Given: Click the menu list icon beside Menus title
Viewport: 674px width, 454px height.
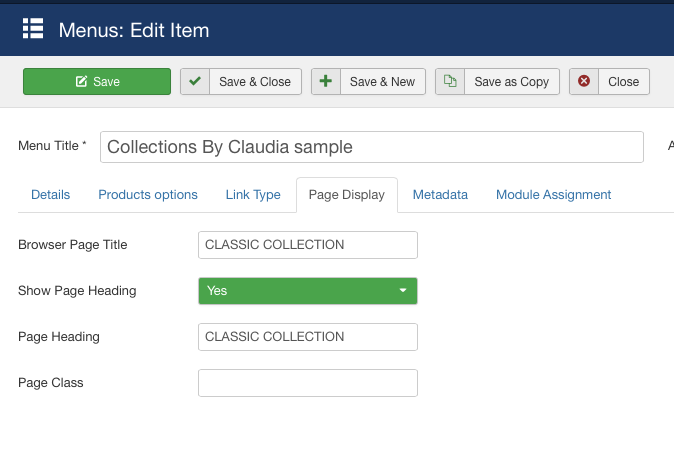Looking at the screenshot, I should (33, 29).
